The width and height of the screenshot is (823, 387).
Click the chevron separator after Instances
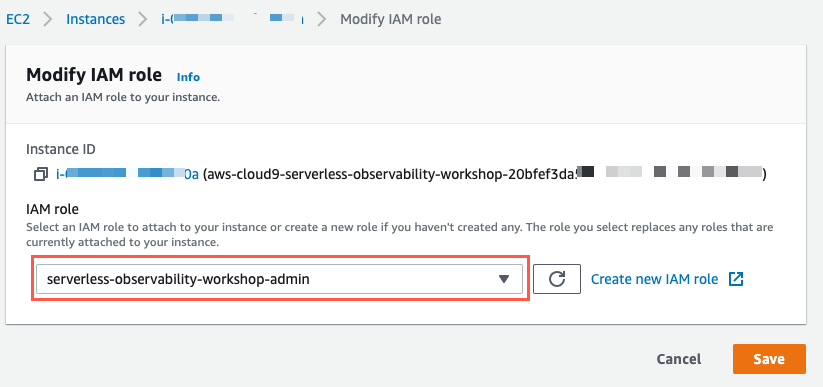[143, 20]
